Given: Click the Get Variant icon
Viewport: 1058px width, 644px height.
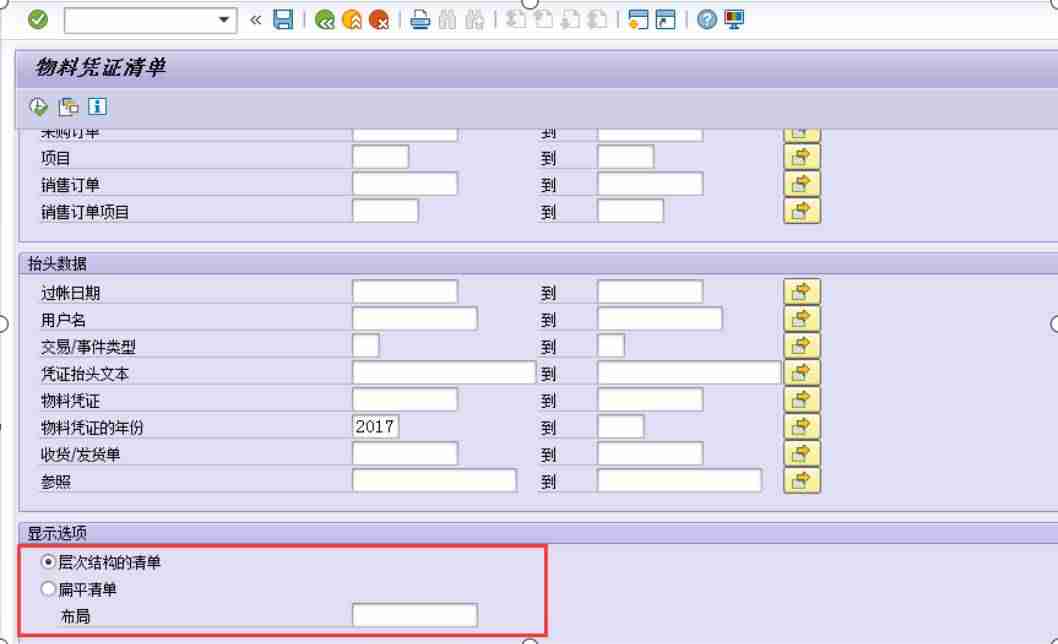Looking at the screenshot, I should coord(68,107).
